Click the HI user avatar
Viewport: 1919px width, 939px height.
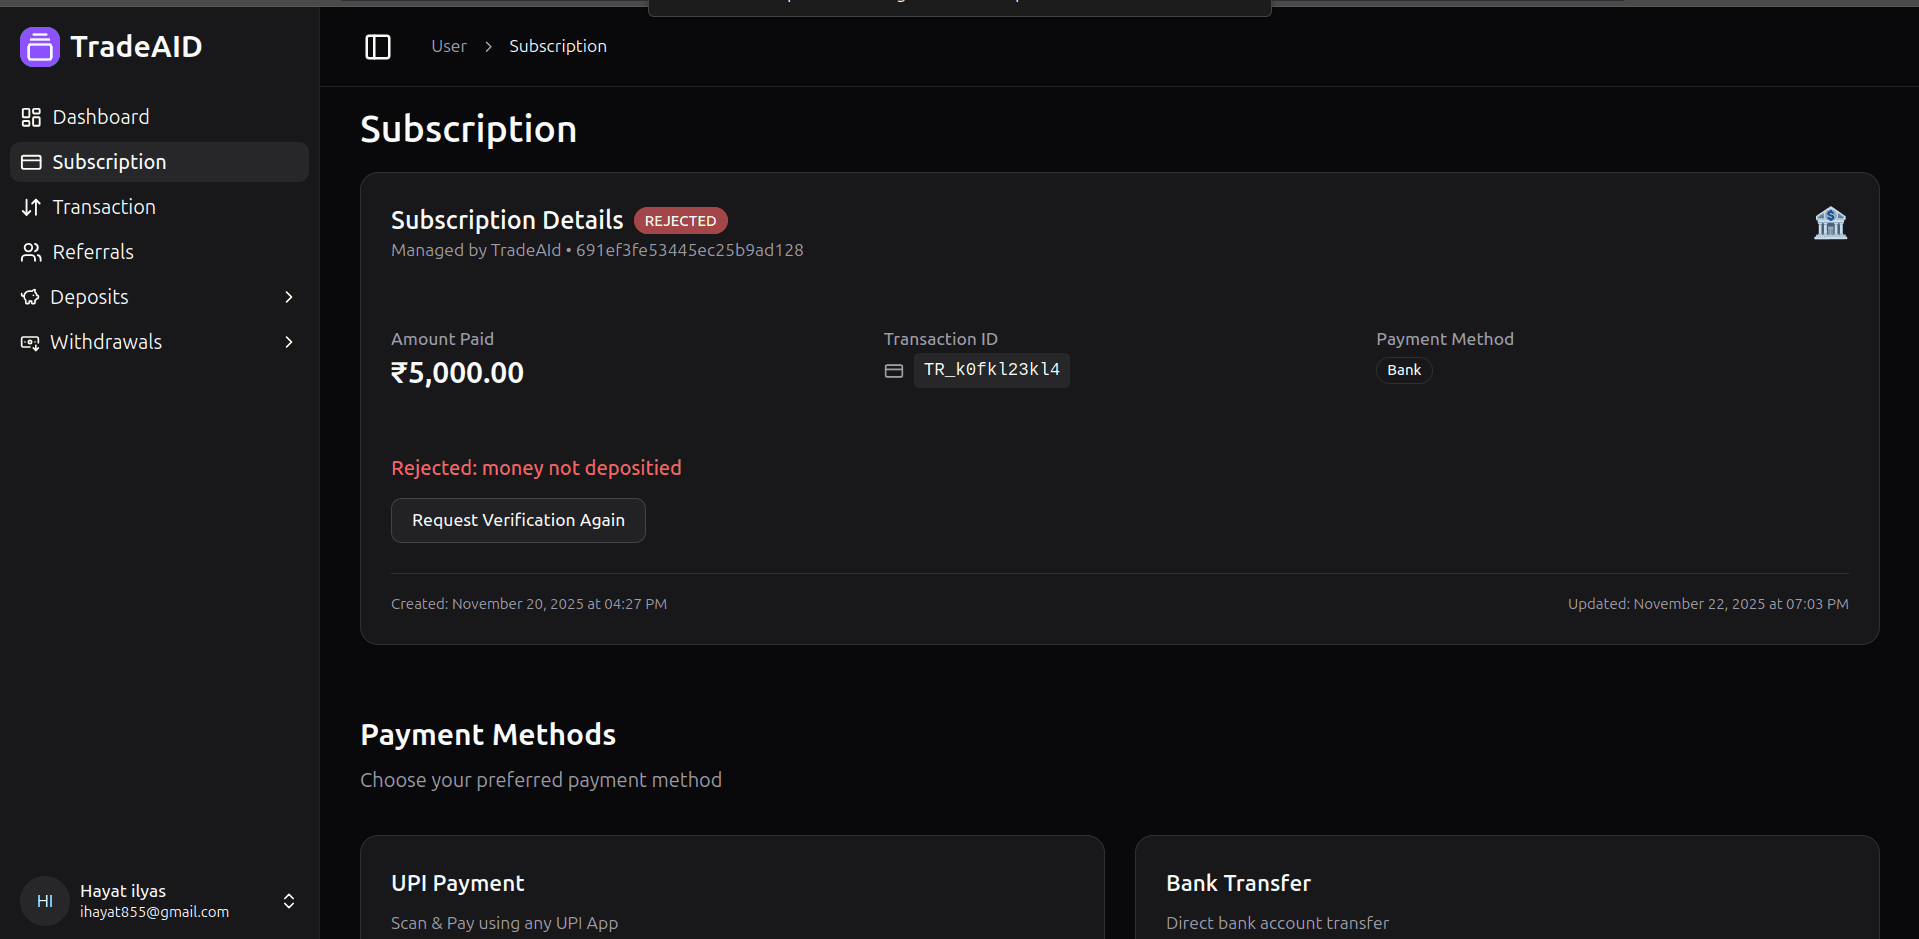click(x=45, y=901)
